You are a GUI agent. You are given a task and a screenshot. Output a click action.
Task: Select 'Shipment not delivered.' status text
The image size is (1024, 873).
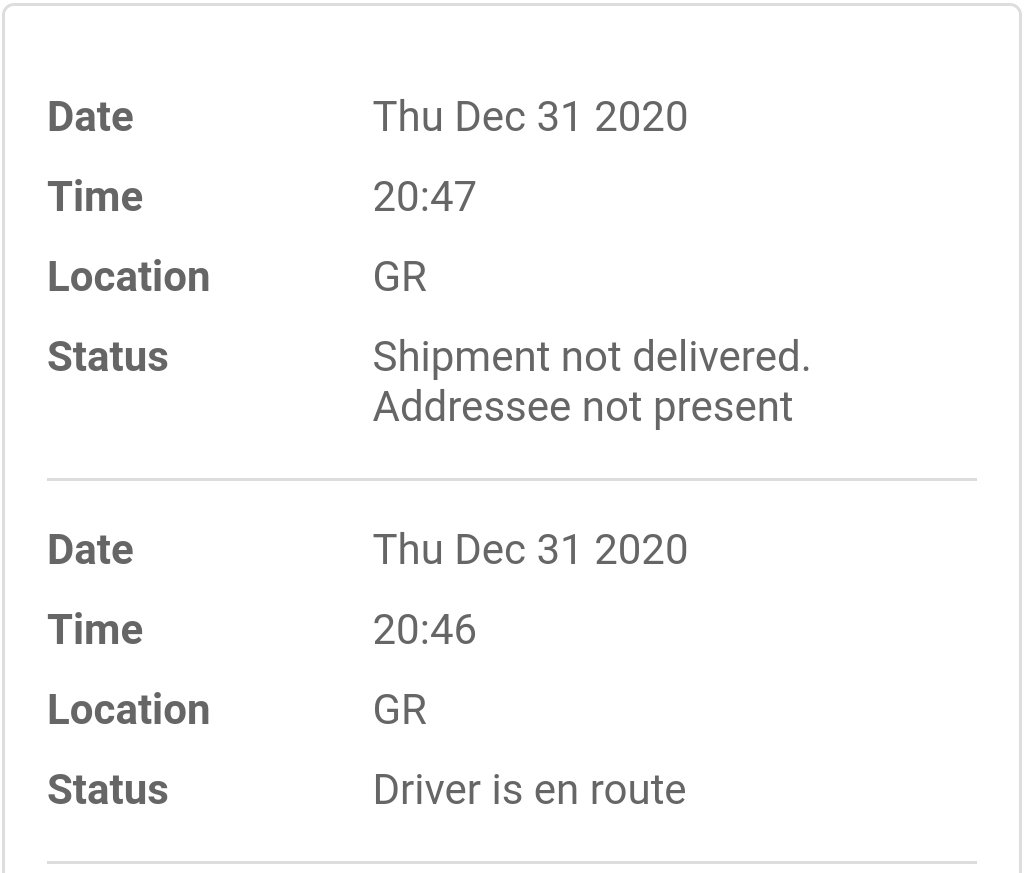592,357
